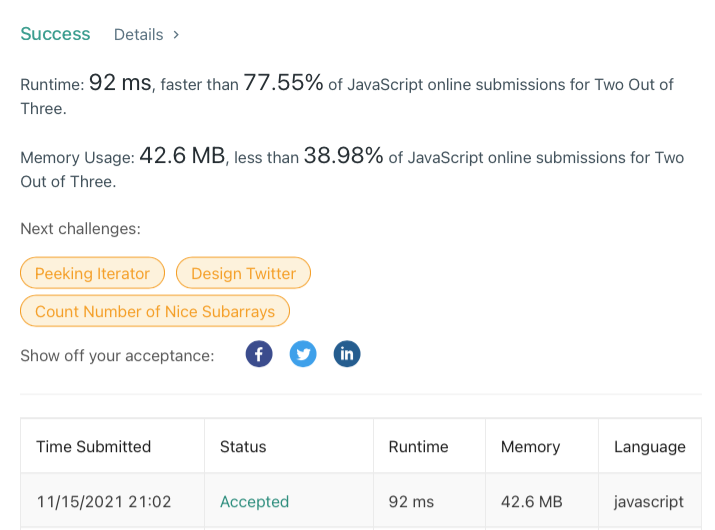Screen dimensions: 715x530
Task: Click the Runtime column header
Action: point(418,447)
